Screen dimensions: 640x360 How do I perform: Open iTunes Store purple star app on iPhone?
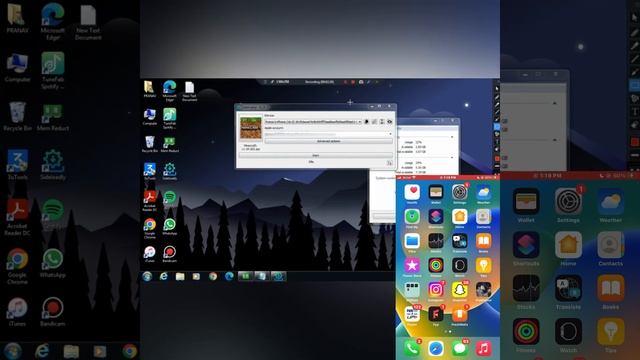coord(412,265)
